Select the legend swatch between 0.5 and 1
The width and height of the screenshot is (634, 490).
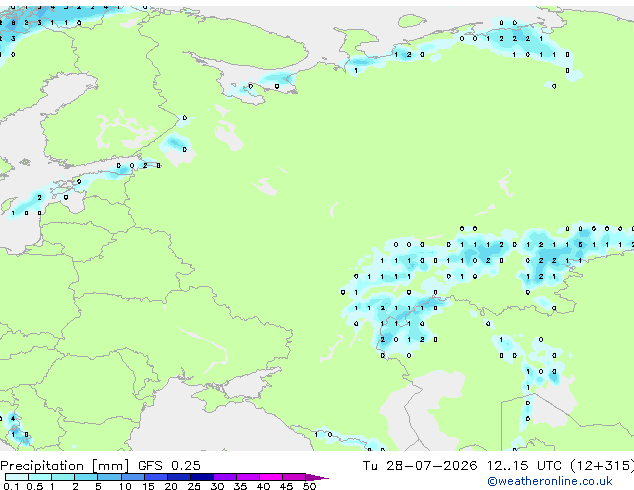40,477
